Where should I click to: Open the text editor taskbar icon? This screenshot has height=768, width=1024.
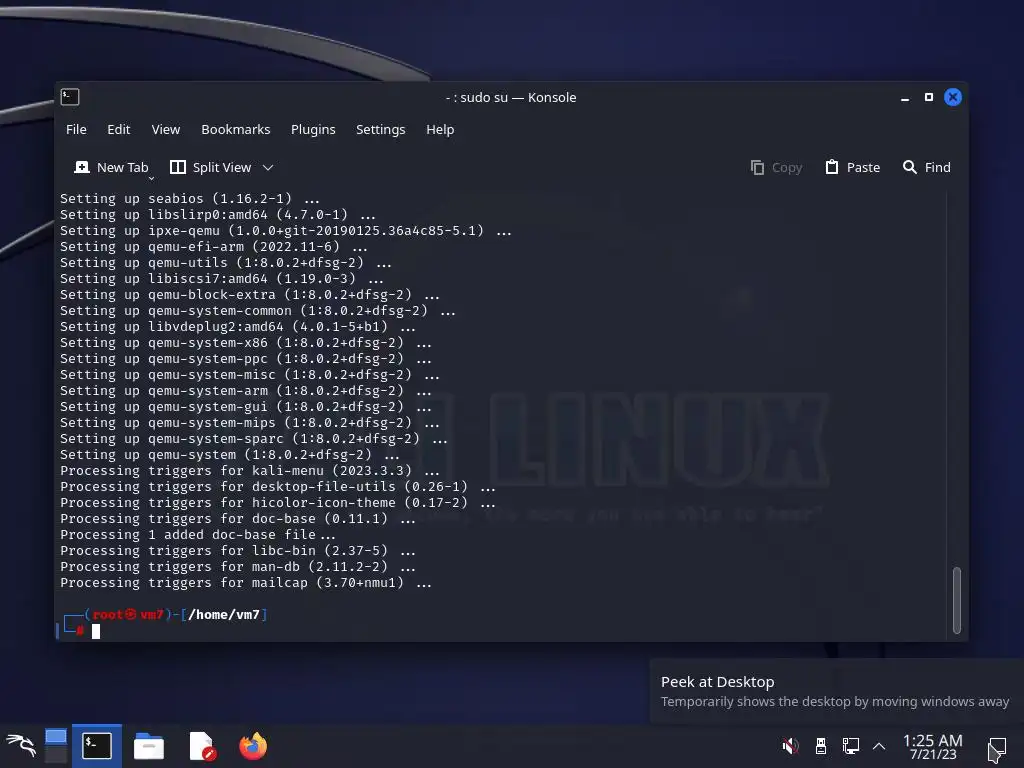pos(202,746)
